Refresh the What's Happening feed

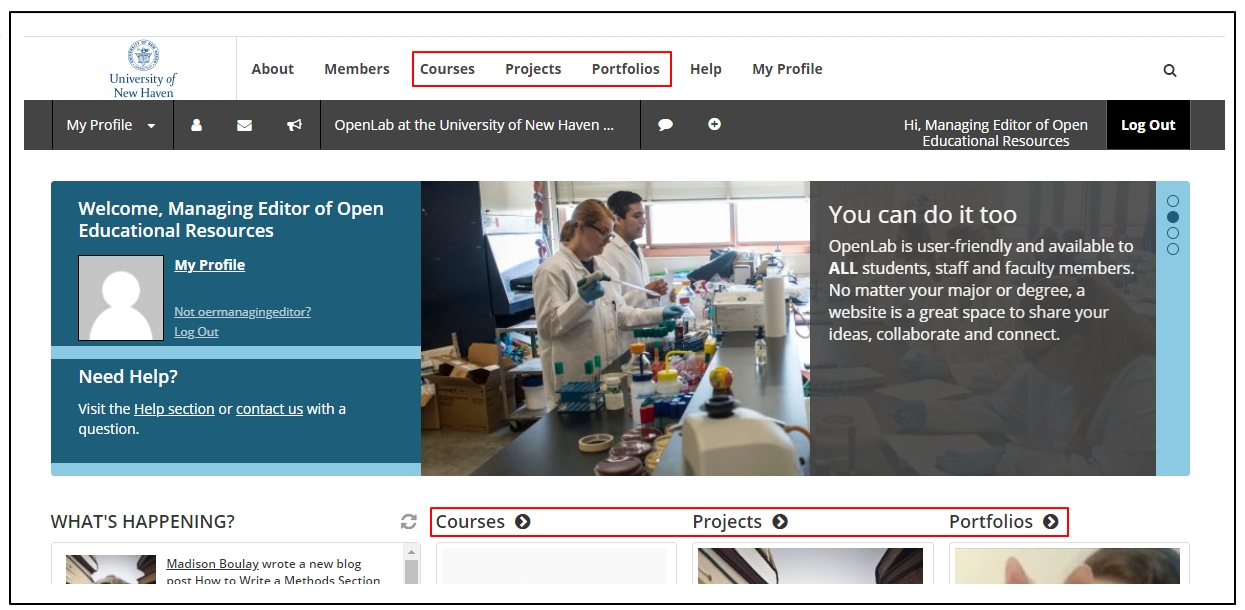408,522
